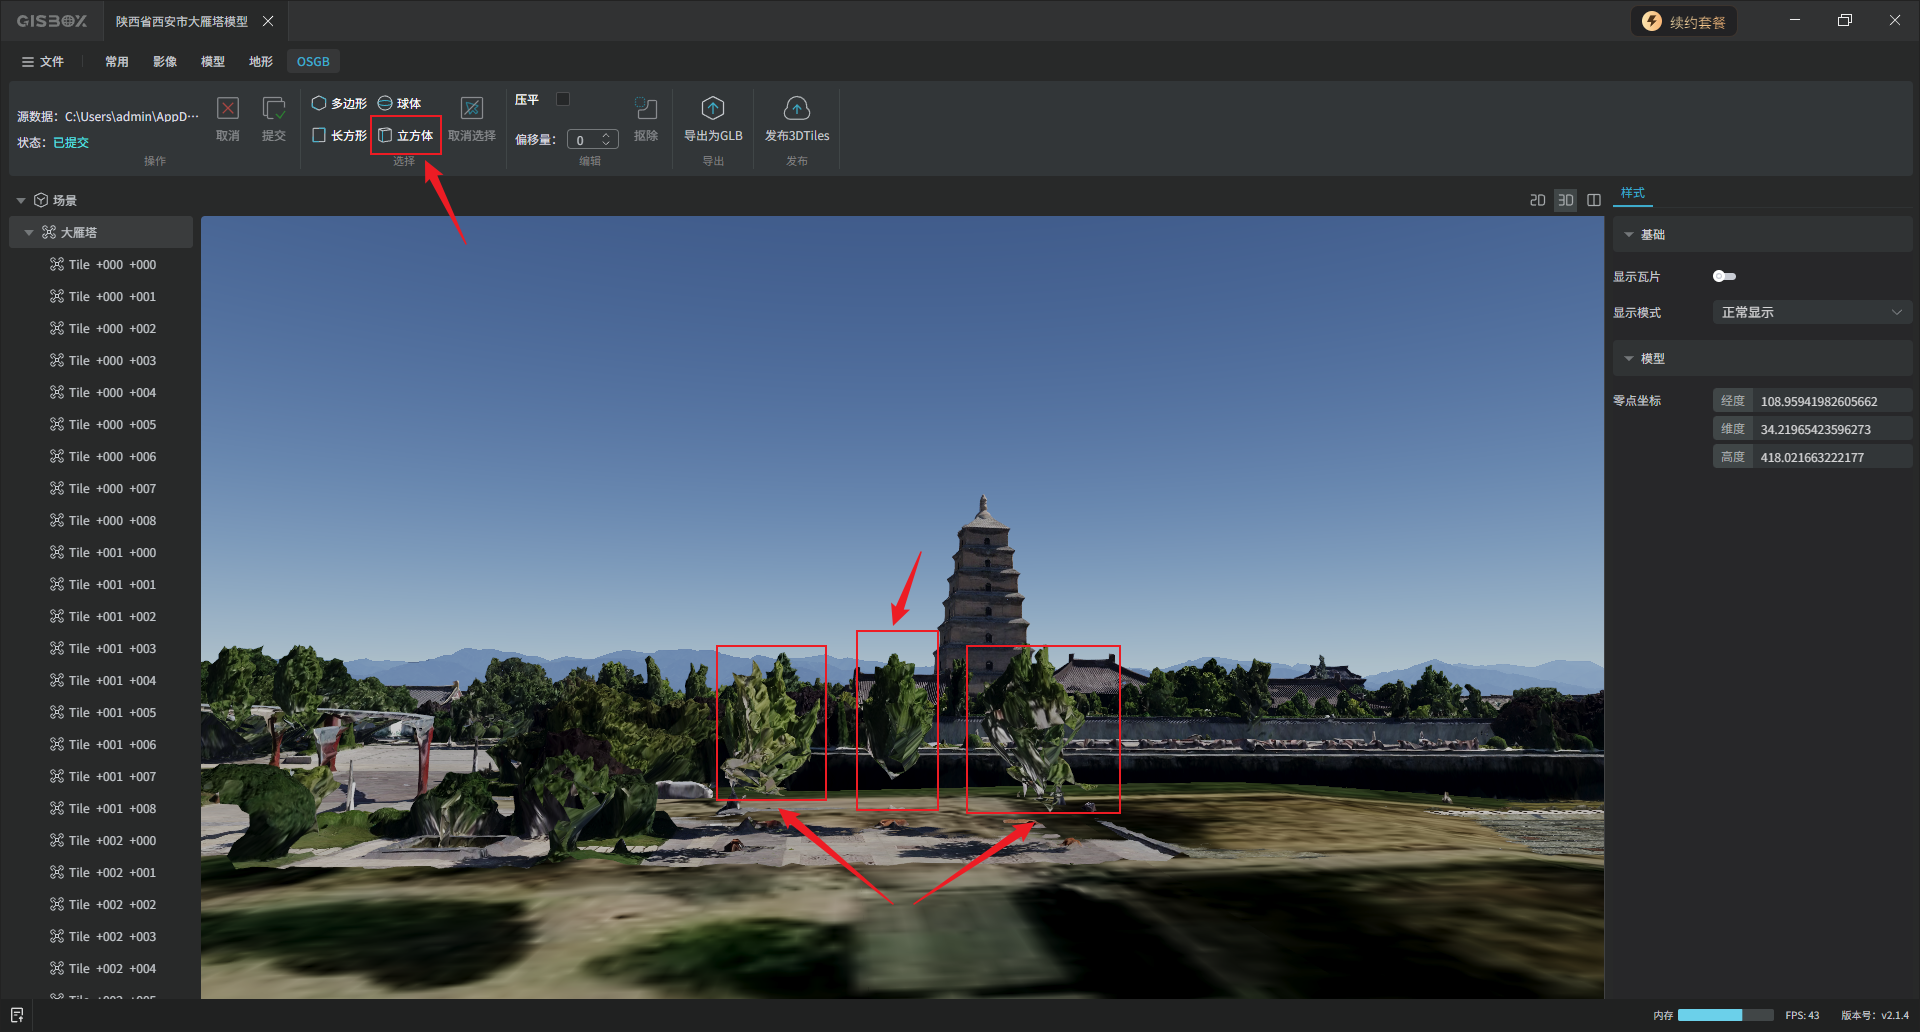Click the 导出为GLB export icon
1920x1032 pixels.
coord(713,109)
